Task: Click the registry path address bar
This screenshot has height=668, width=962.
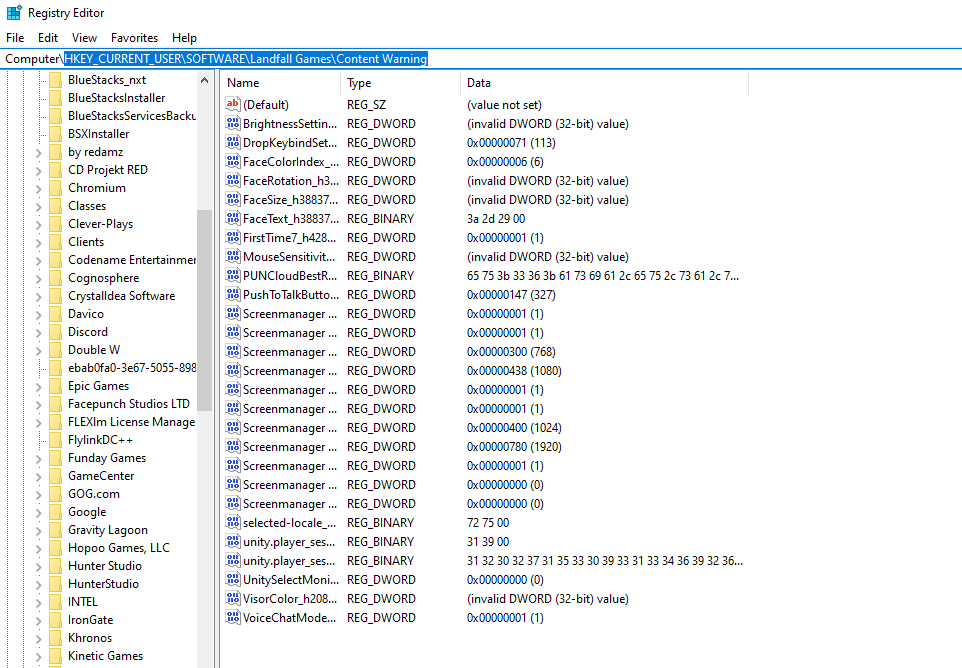Action: tap(481, 59)
